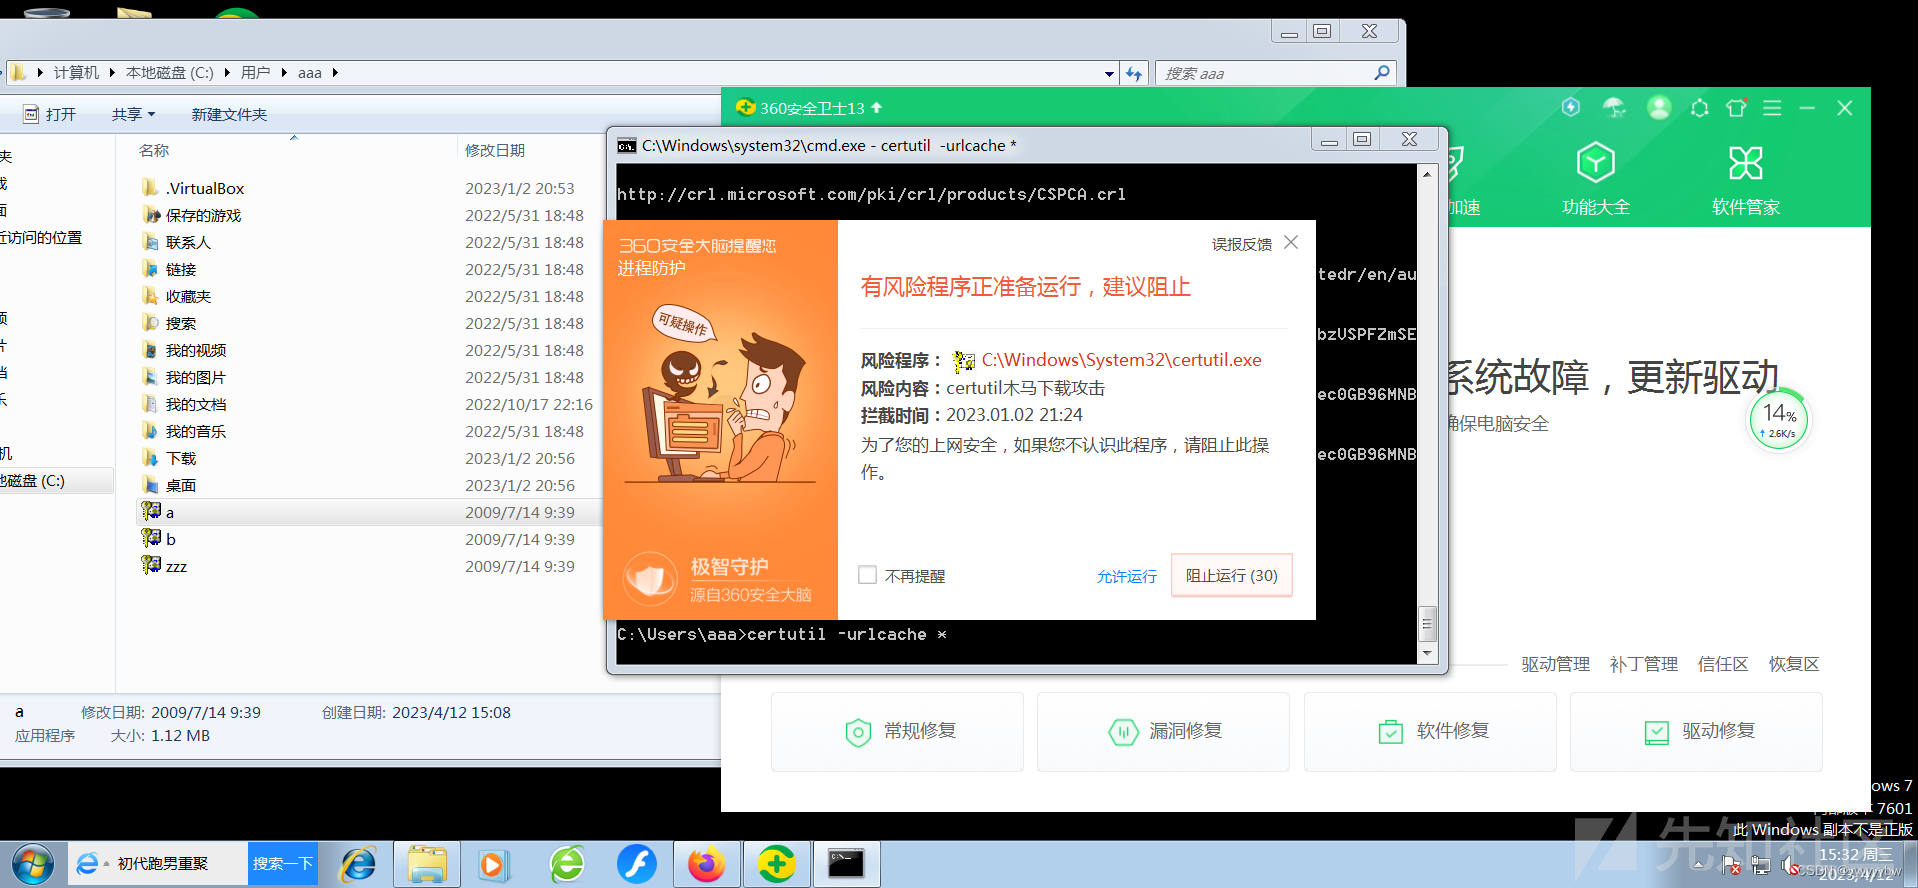This screenshot has height=888, width=1918.
Task: Open Firefox from taskbar
Action: pyautogui.click(x=706, y=864)
